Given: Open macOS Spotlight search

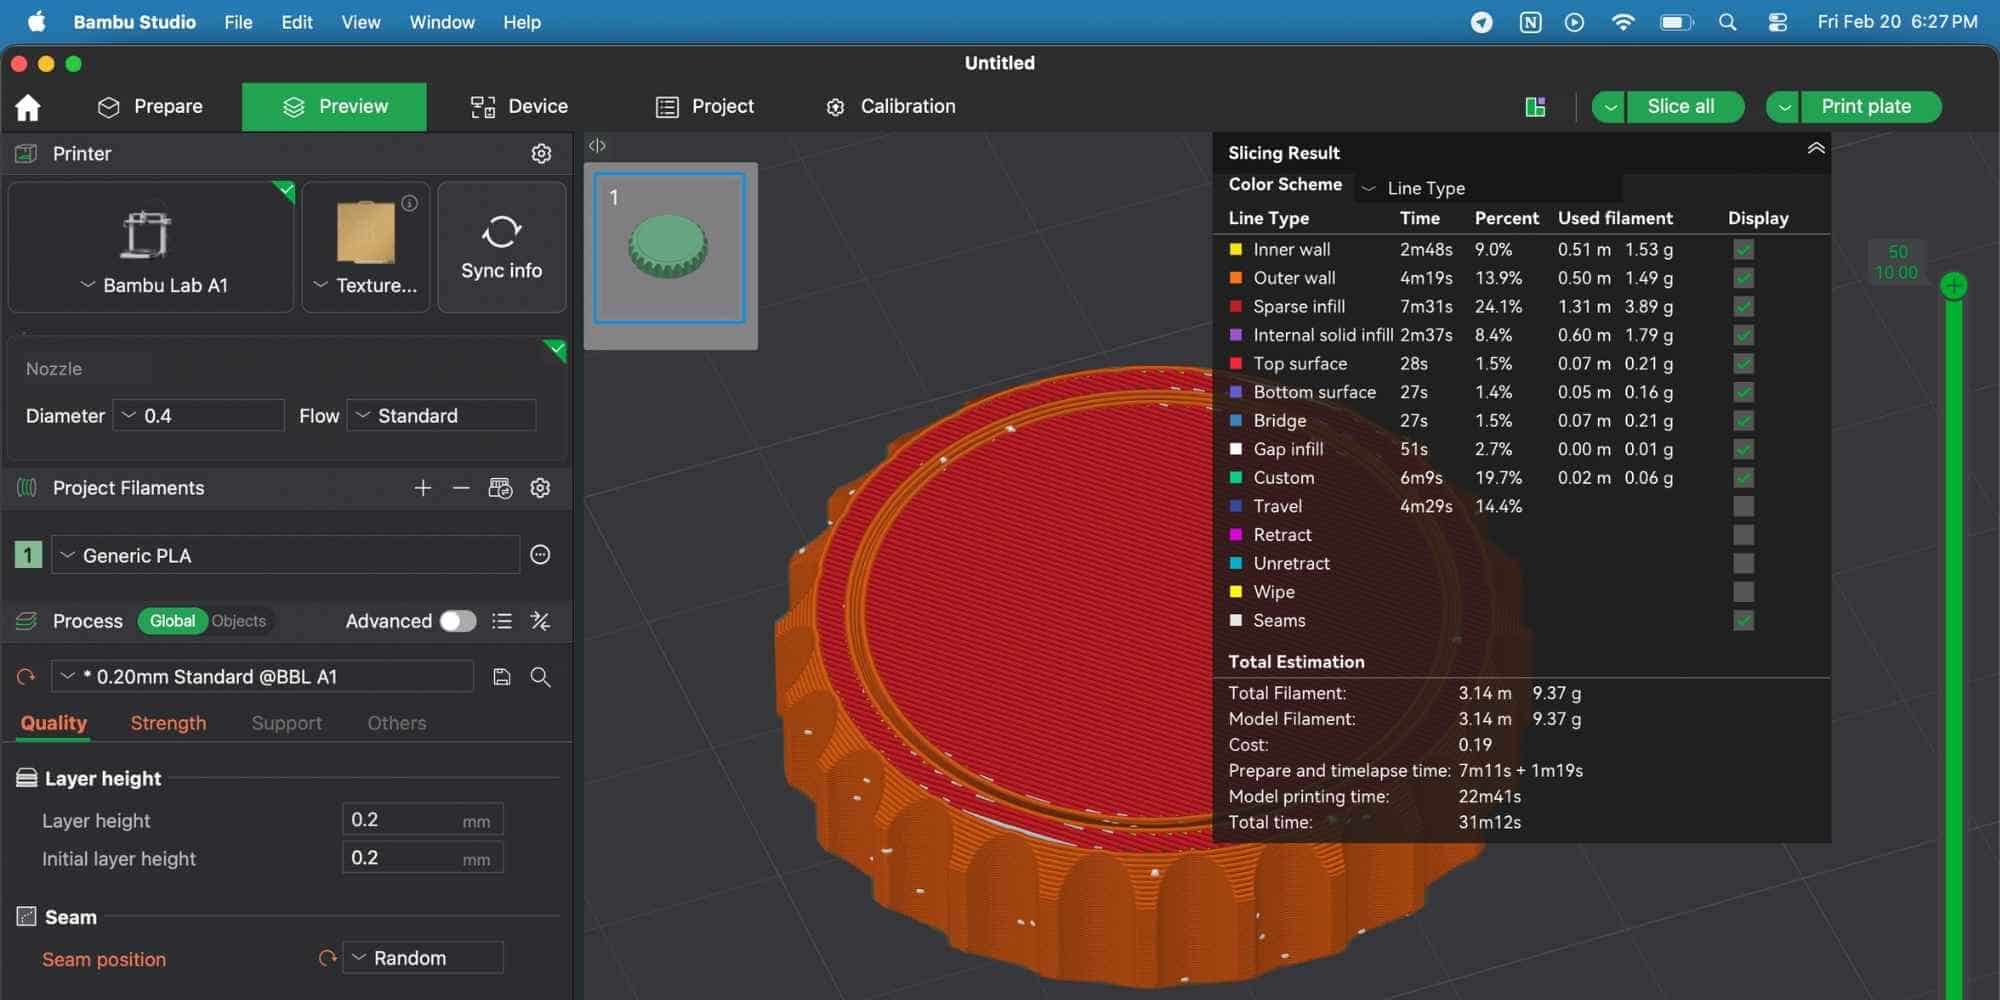Looking at the screenshot, I should (1727, 22).
